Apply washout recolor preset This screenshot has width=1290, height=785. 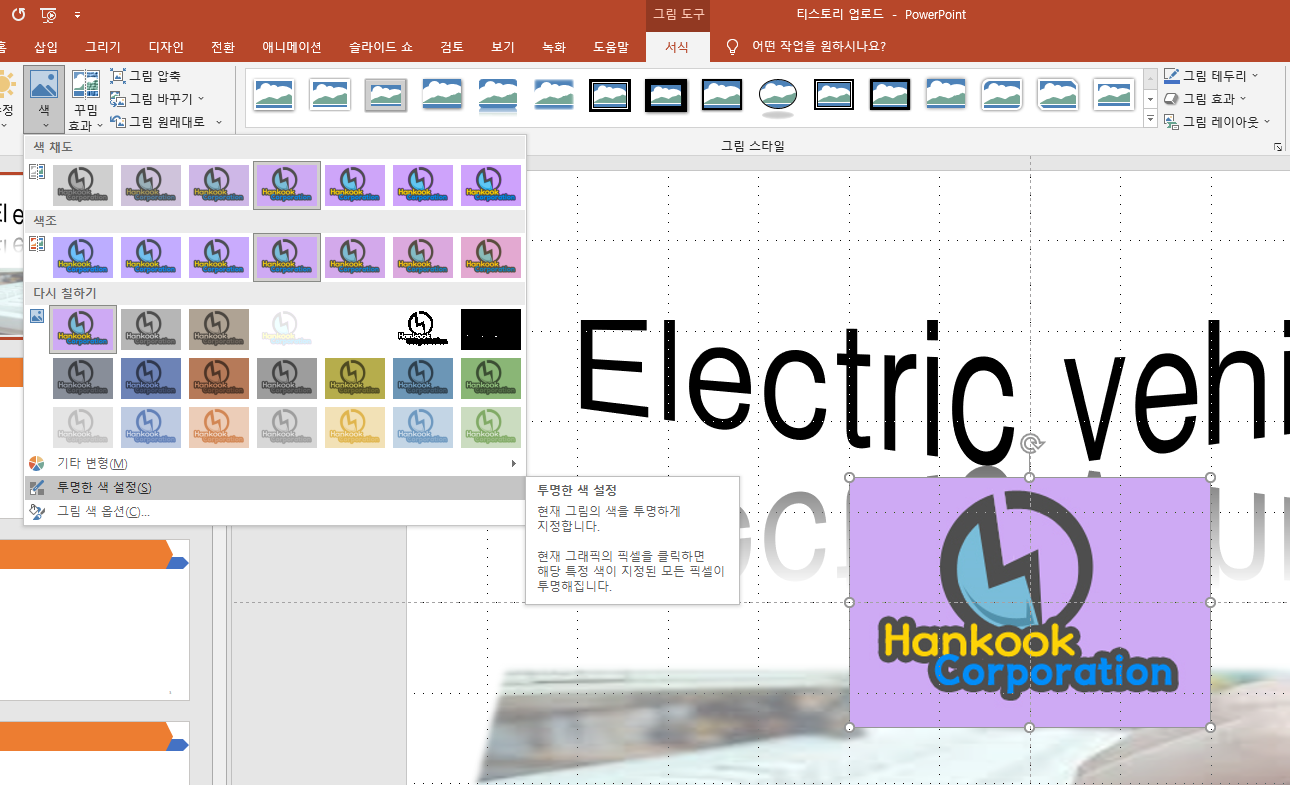tap(287, 329)
